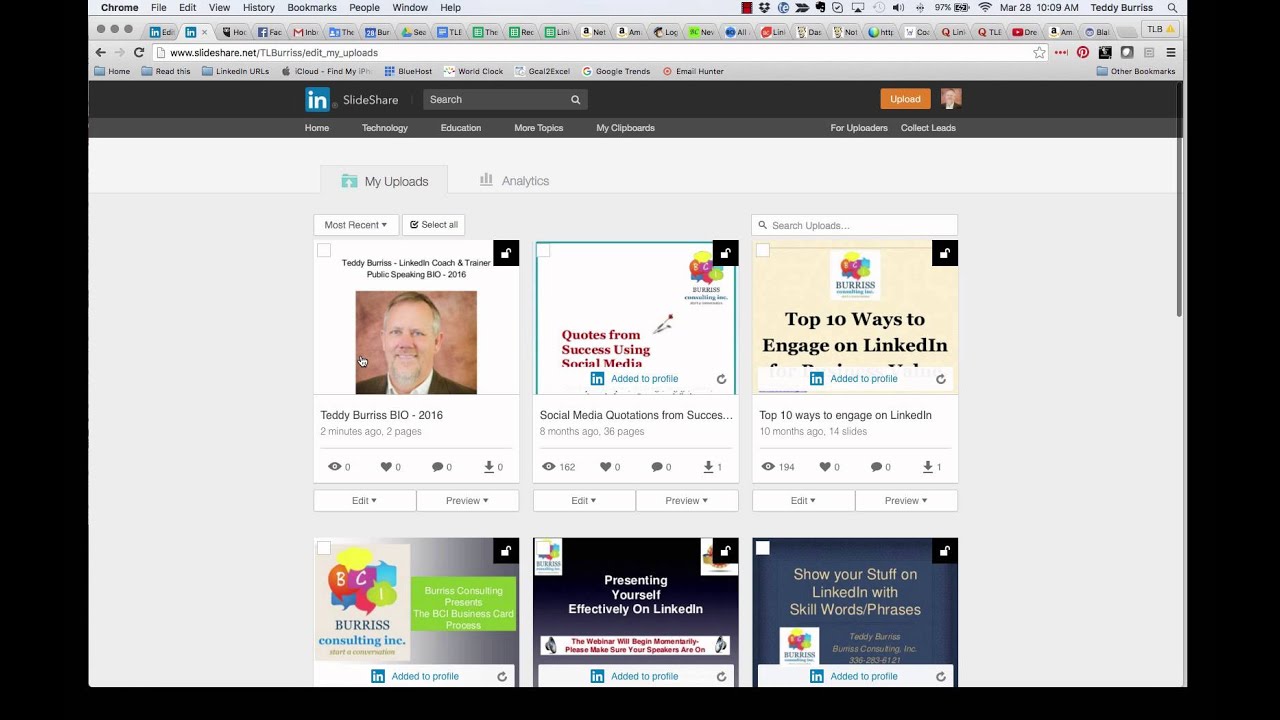Click the lock icon on Top 10 Ways card
1280x720 pixels.
click(945, 253)
